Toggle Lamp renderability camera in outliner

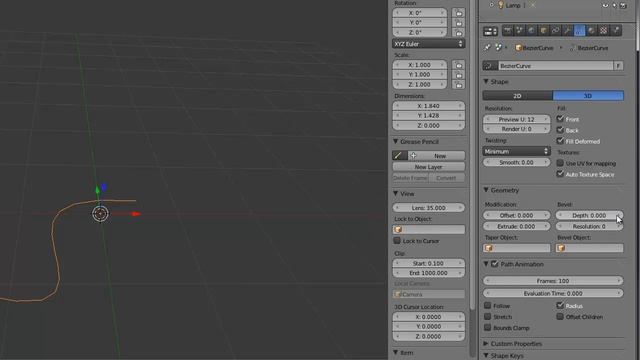623,5
